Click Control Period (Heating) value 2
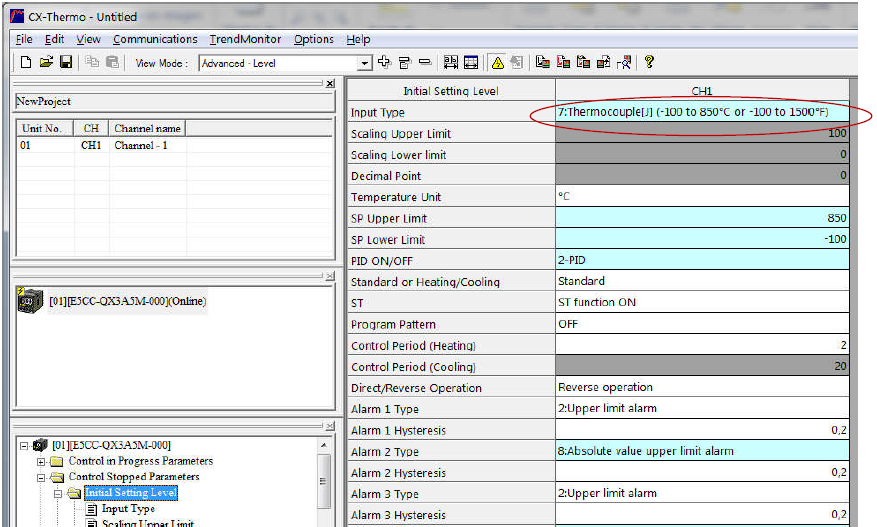This screenshot has width=877, height=527. 702,345
